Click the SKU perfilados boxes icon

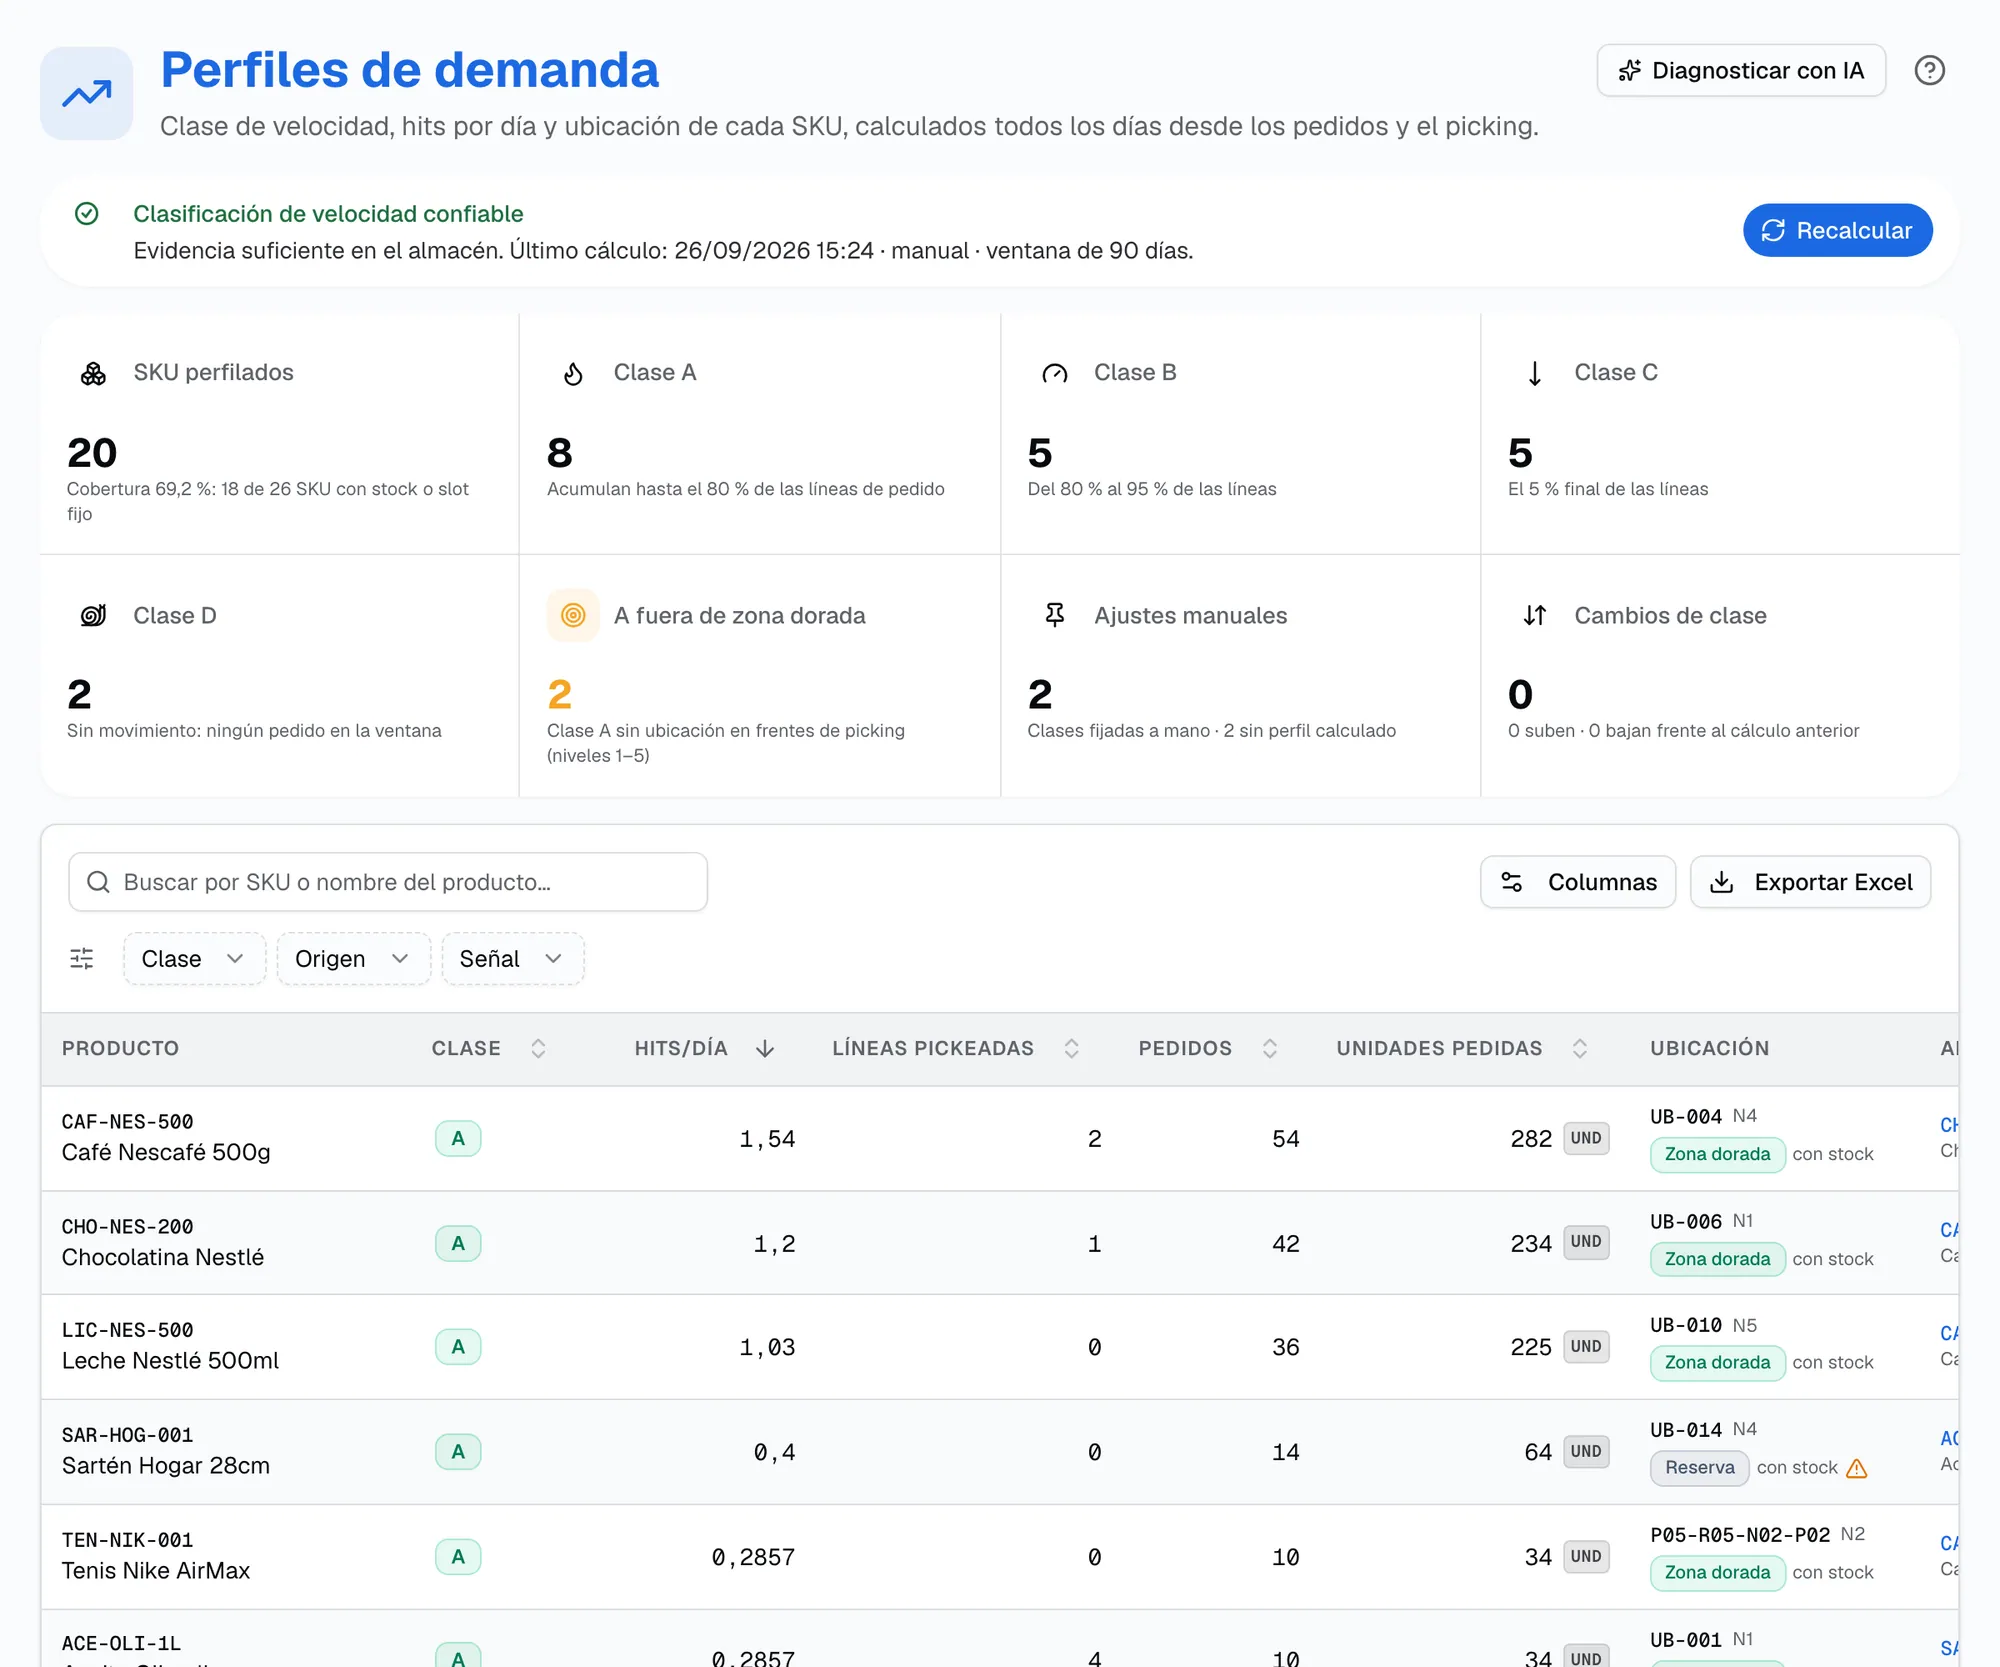93,373
